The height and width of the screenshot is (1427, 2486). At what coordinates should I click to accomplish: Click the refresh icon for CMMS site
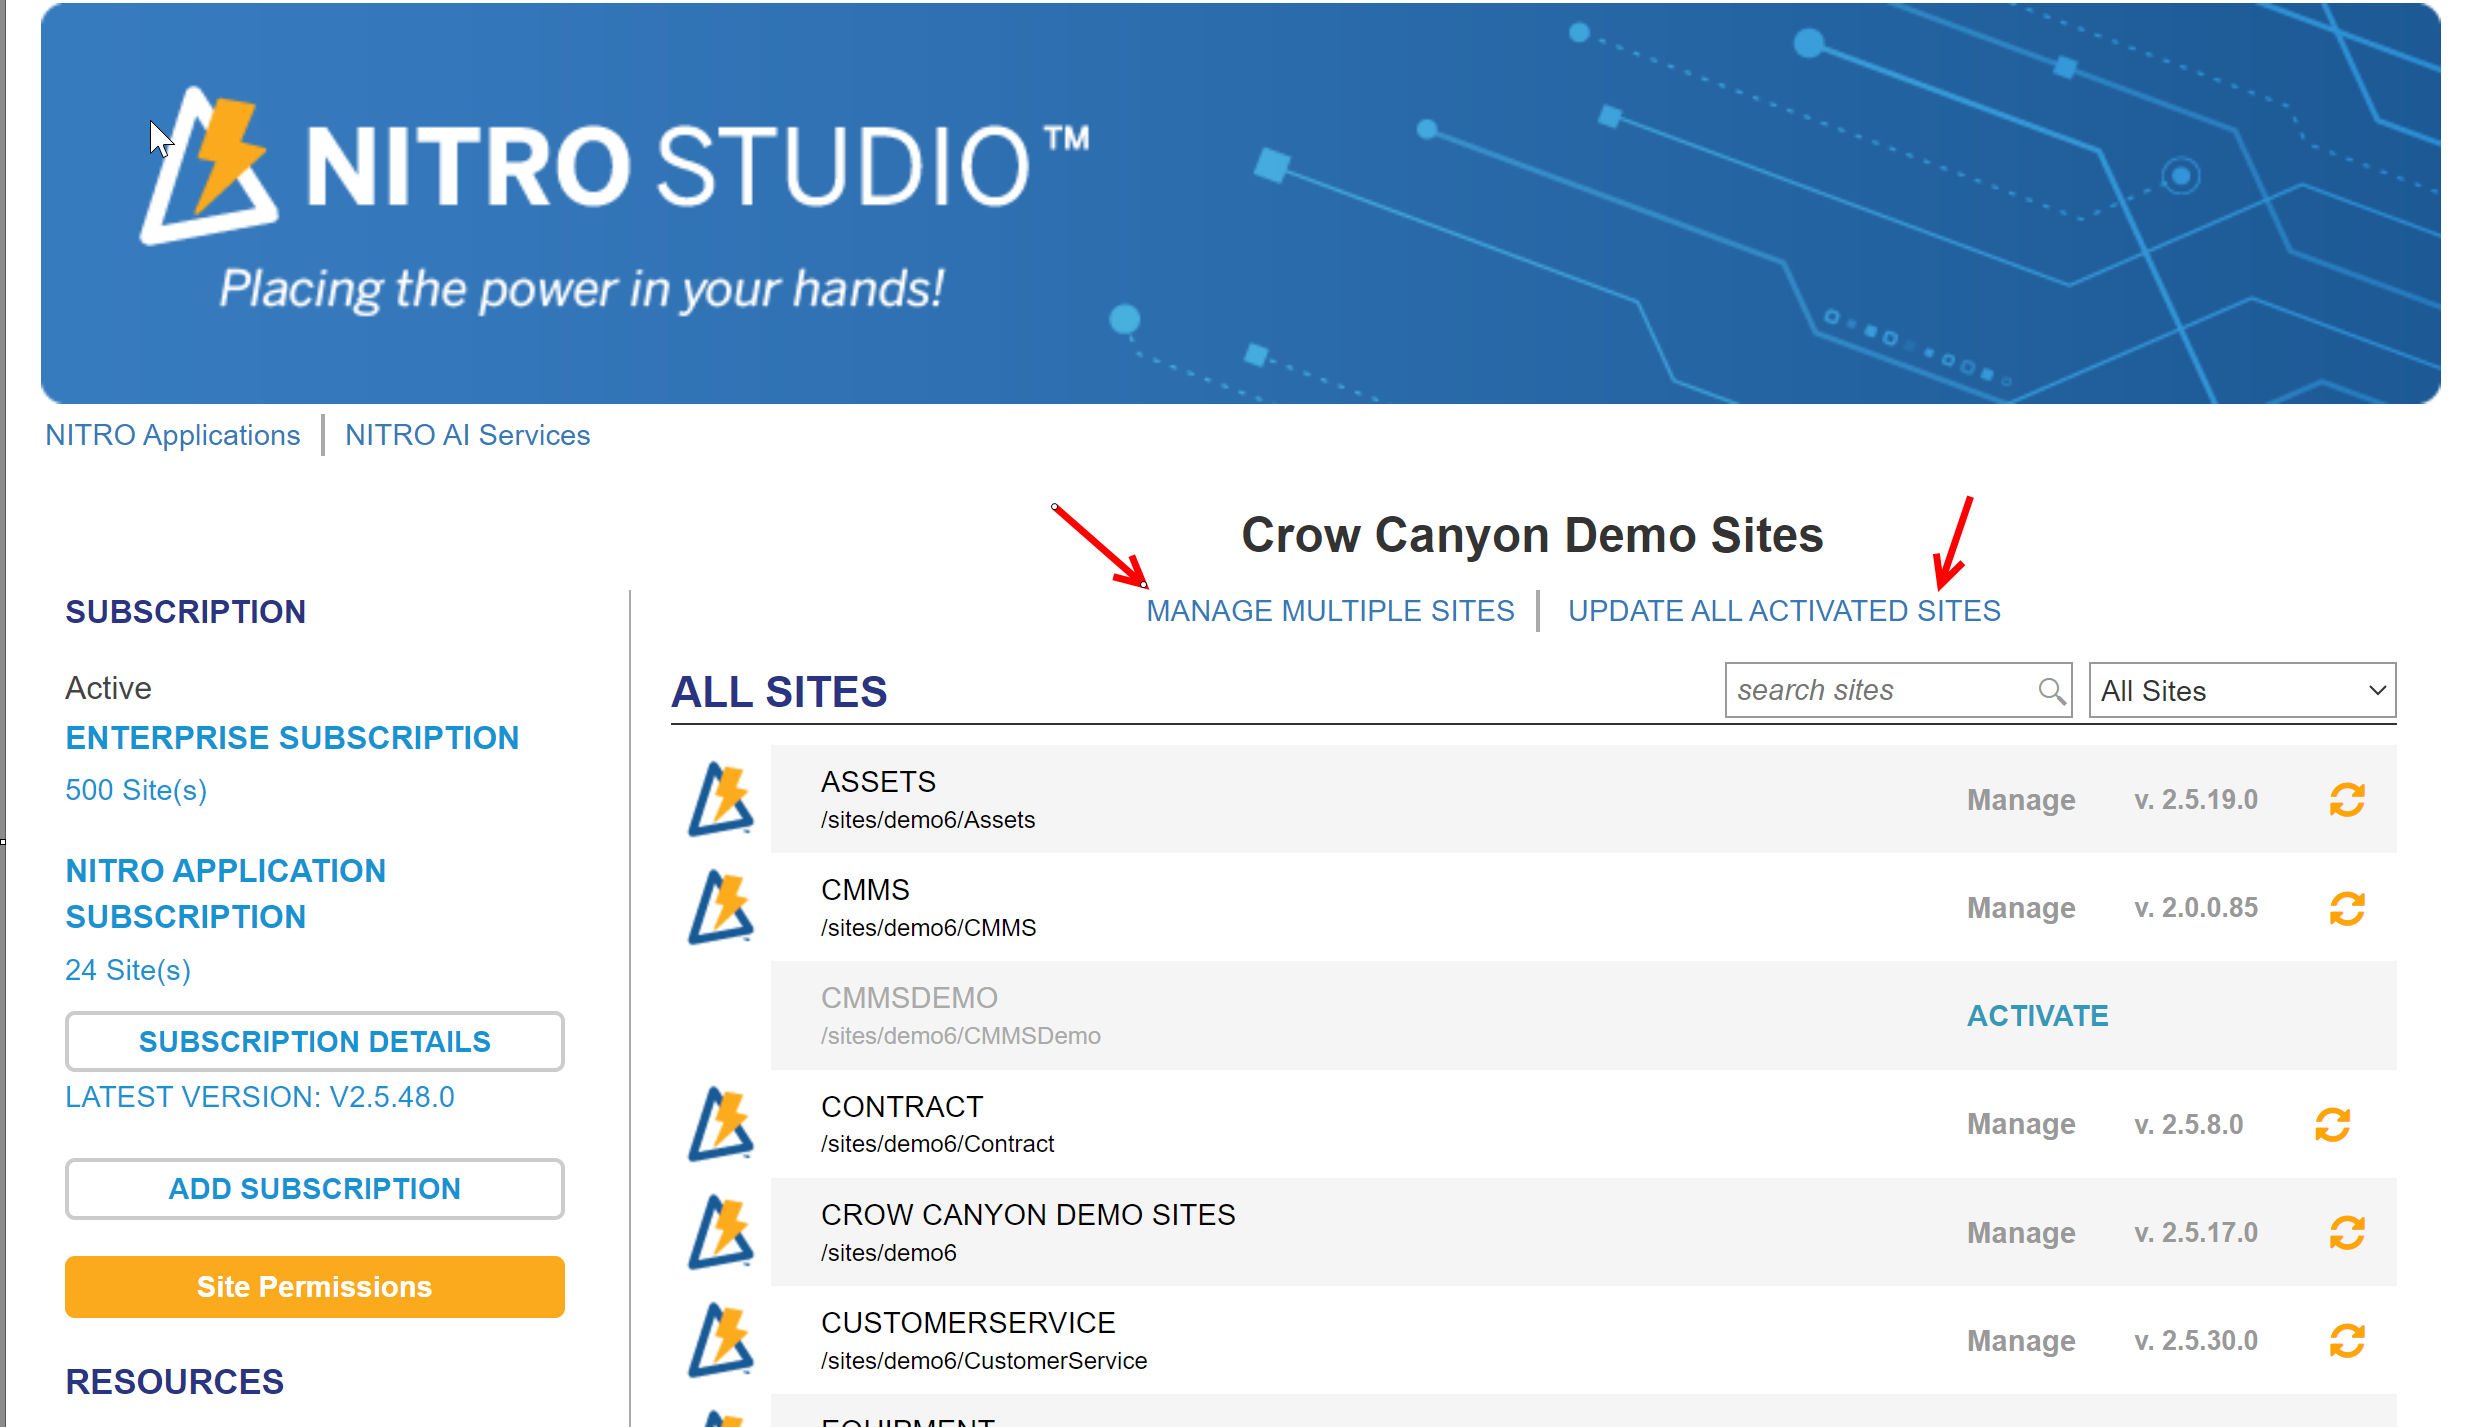pyautogui.click(x=2346, y=908)
